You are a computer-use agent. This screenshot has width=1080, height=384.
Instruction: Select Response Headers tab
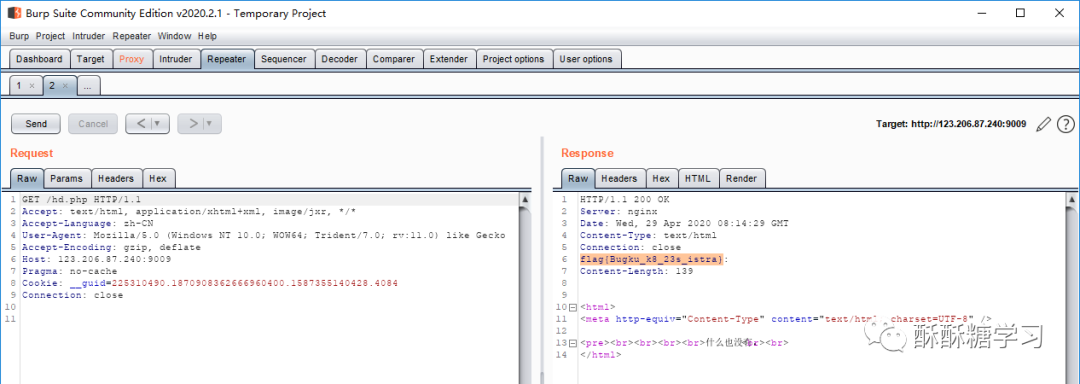point(619,178)
